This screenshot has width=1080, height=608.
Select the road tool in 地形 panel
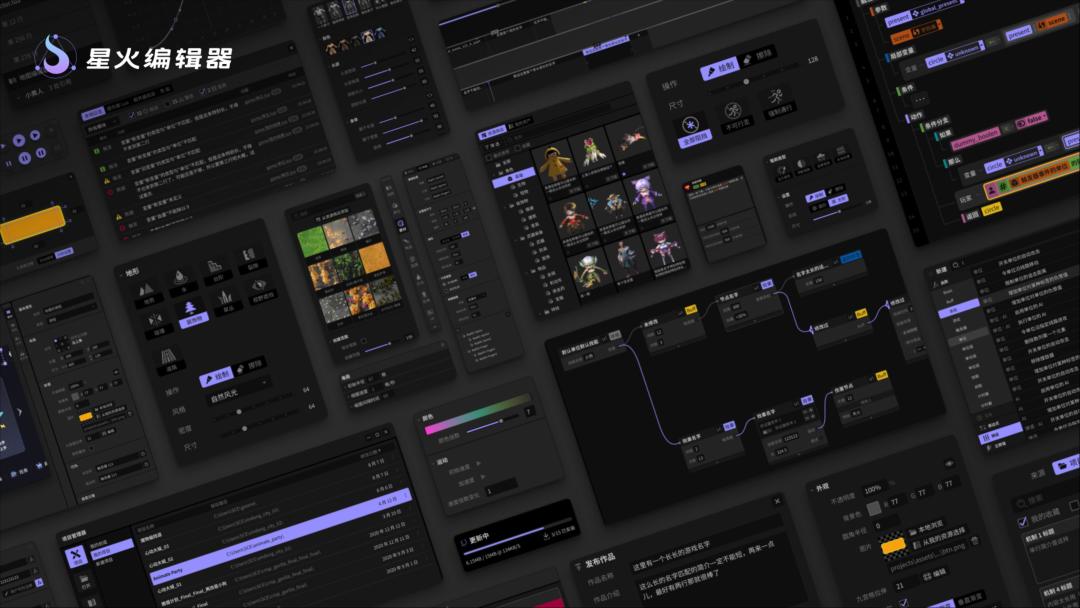click(x=168, y=357)
